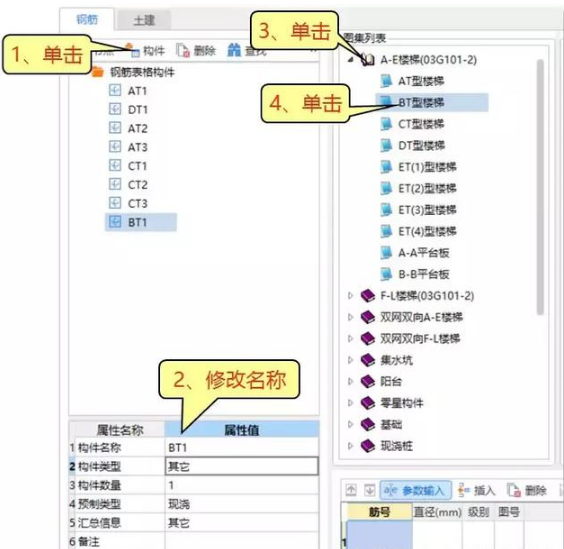Click the 筋号 column header
Screen dimensions: 564x549
tap(379, 512)
